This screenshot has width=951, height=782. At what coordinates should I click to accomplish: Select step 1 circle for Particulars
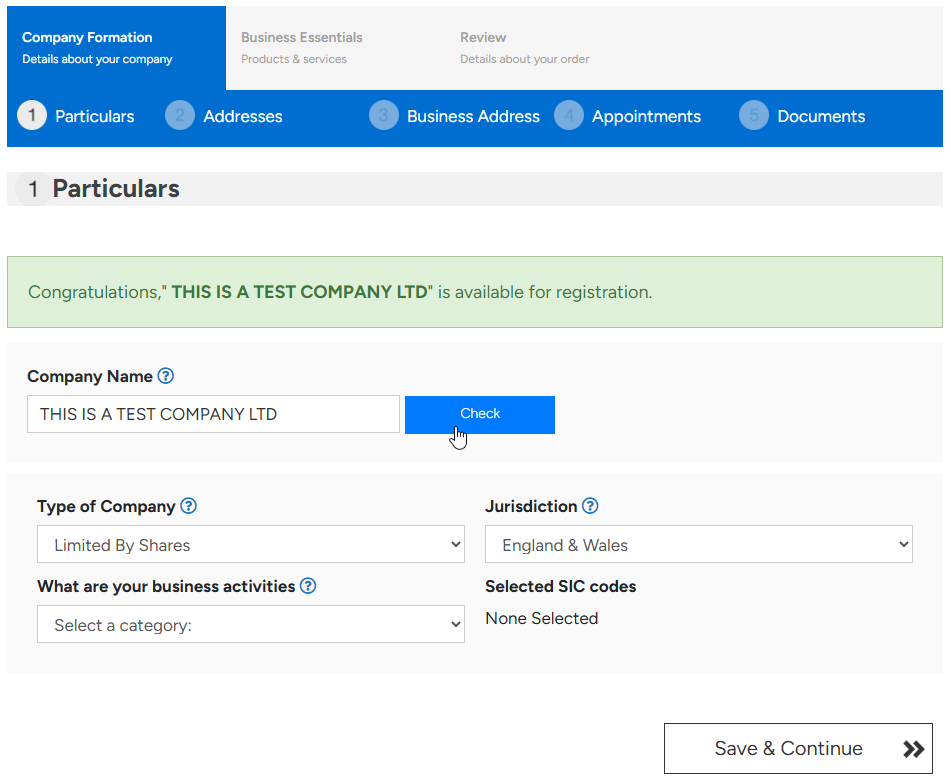pyautogui.click(x=32, y=115)
